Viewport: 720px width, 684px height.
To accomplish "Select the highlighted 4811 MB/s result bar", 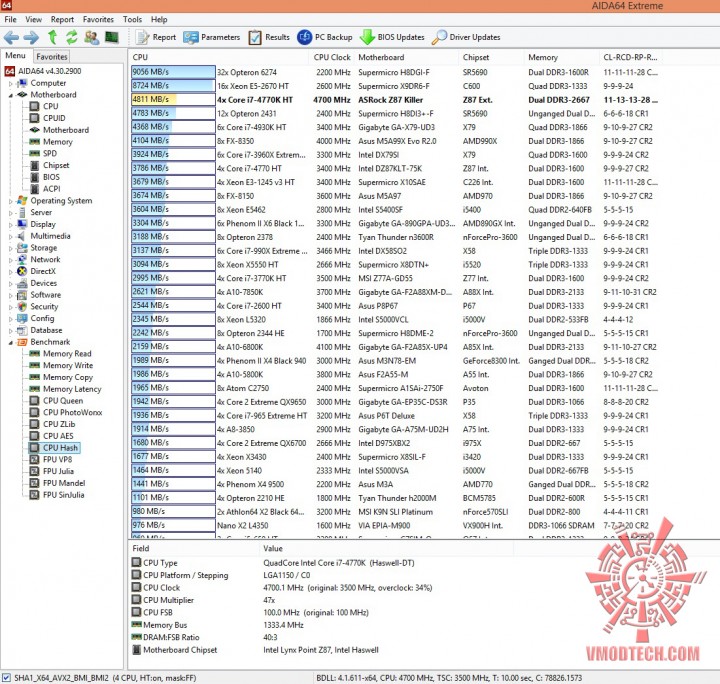I will (x=173, y=100).
